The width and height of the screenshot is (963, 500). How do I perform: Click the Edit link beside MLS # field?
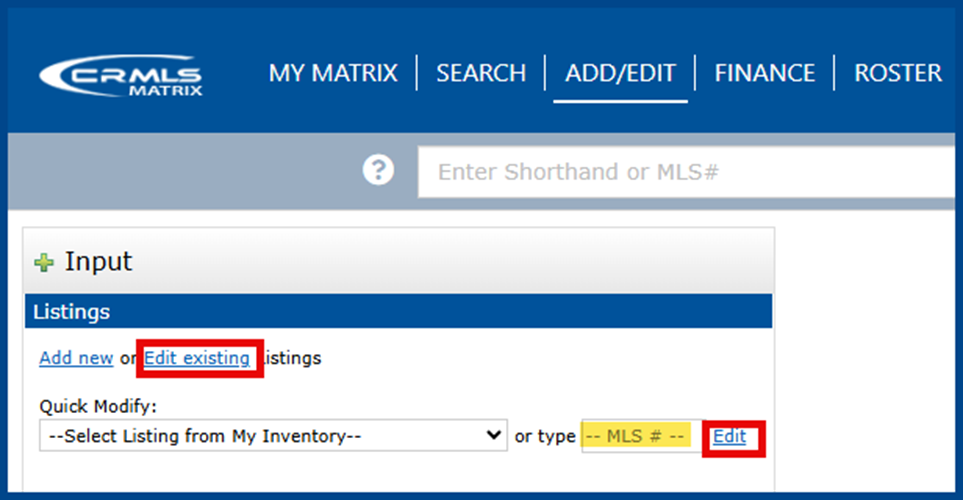729,436
